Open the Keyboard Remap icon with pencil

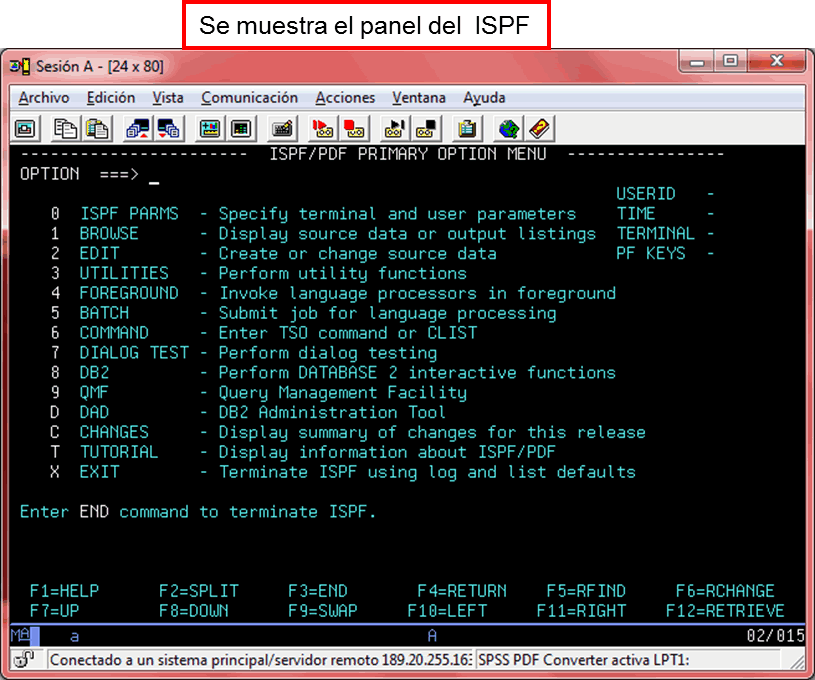tap(282, 128)
